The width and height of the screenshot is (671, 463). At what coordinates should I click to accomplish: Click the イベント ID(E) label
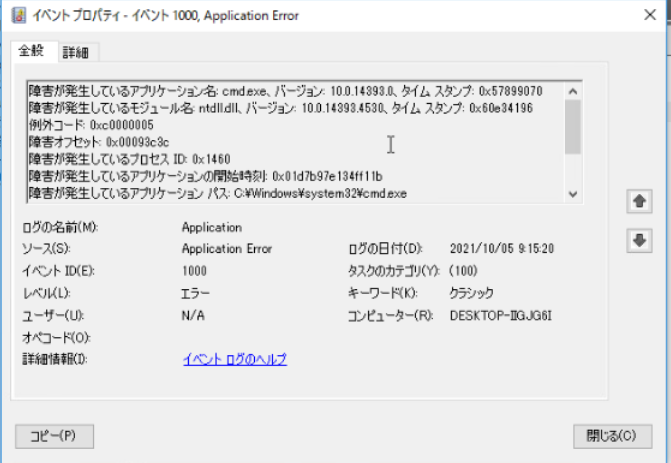pos(58,271)
